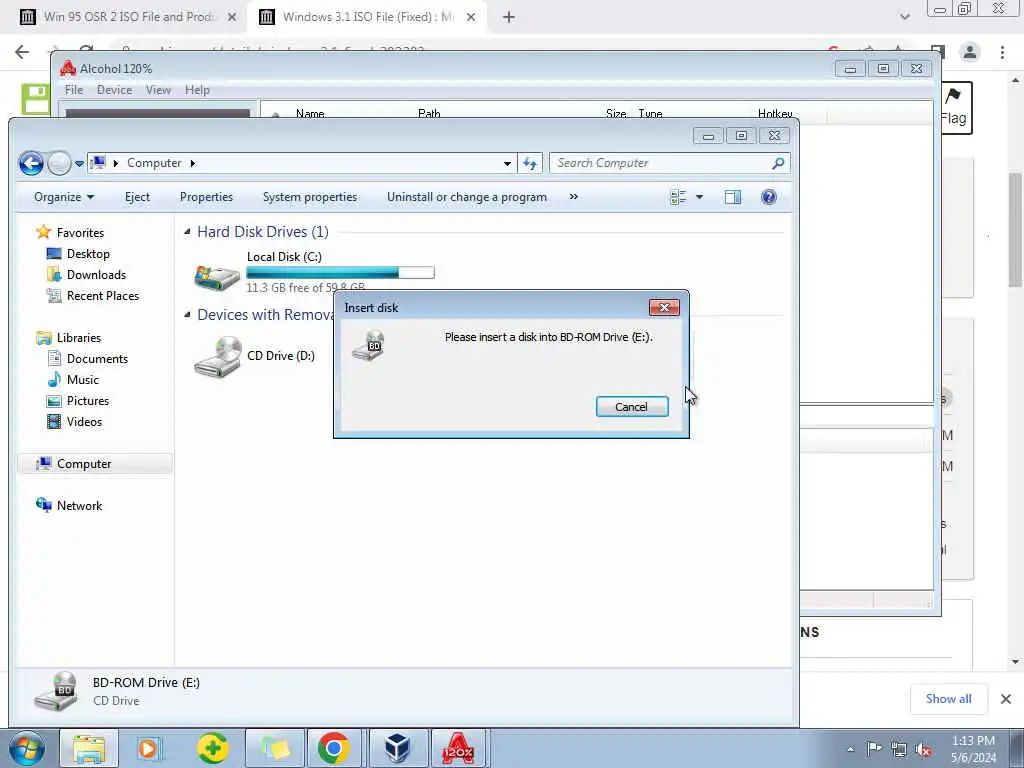The height and width of the screenshot is (768, 1024).
Task: Open Chrome from the taskbar
Action: tap(334, 748)
